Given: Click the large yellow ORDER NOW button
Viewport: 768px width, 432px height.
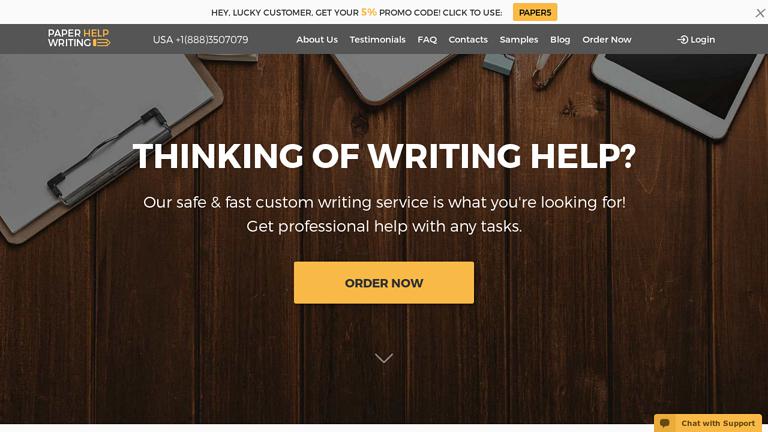Looking at the screenshot, I should click(384, 283).
